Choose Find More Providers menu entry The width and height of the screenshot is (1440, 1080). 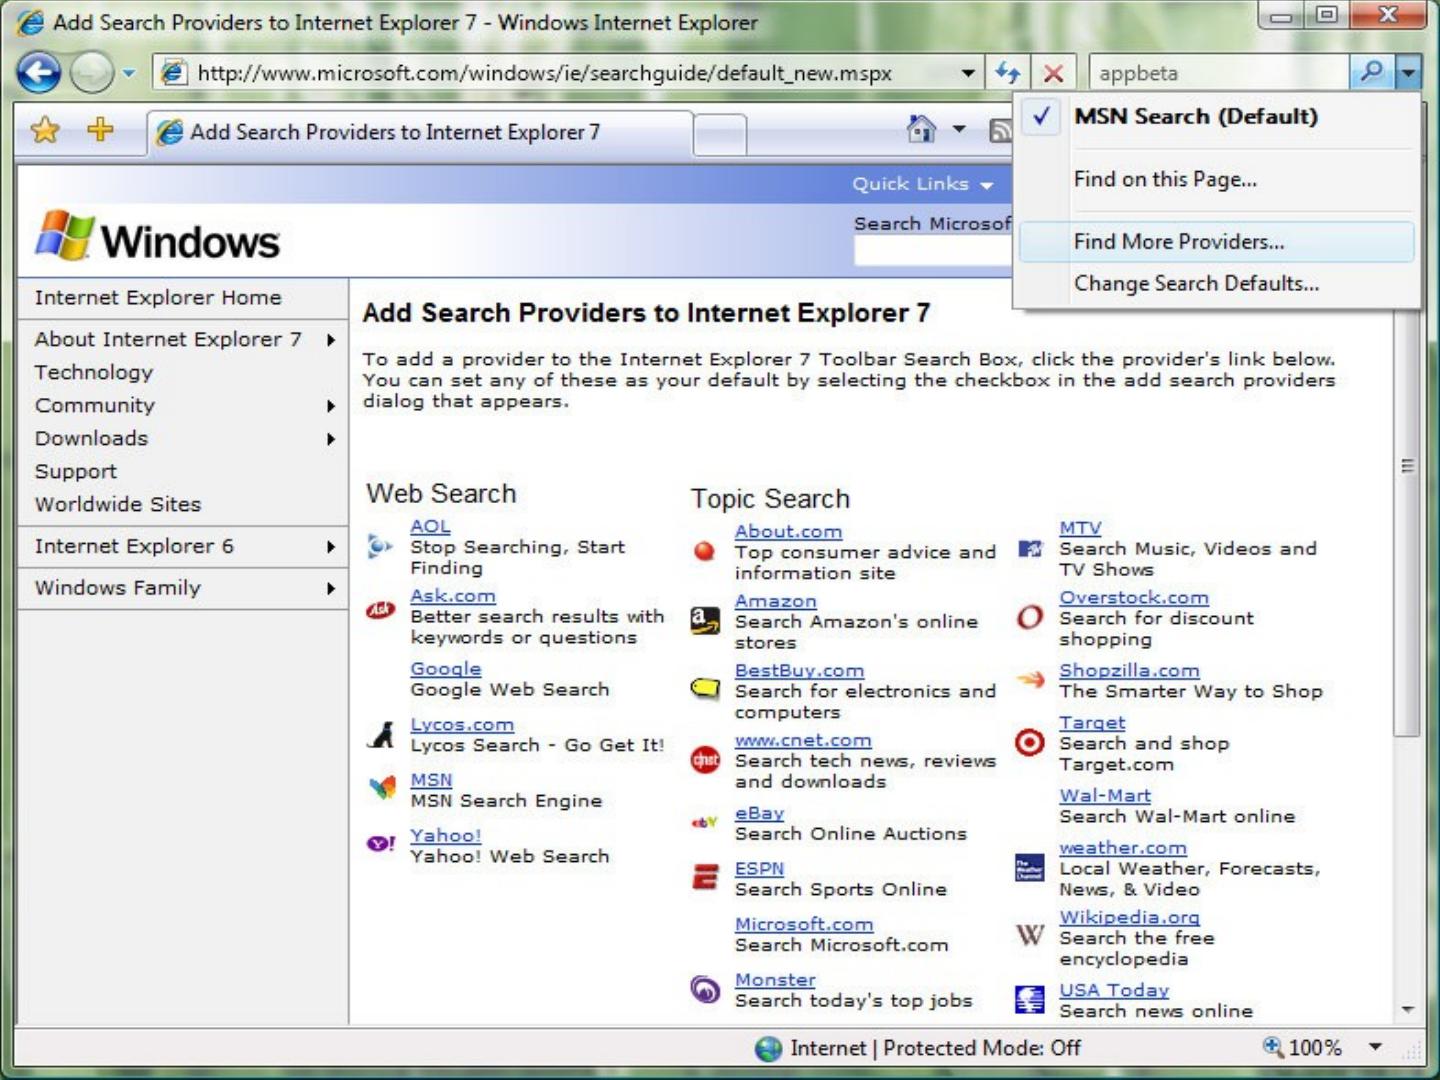pyautogui.click(x=1178, y=242)
